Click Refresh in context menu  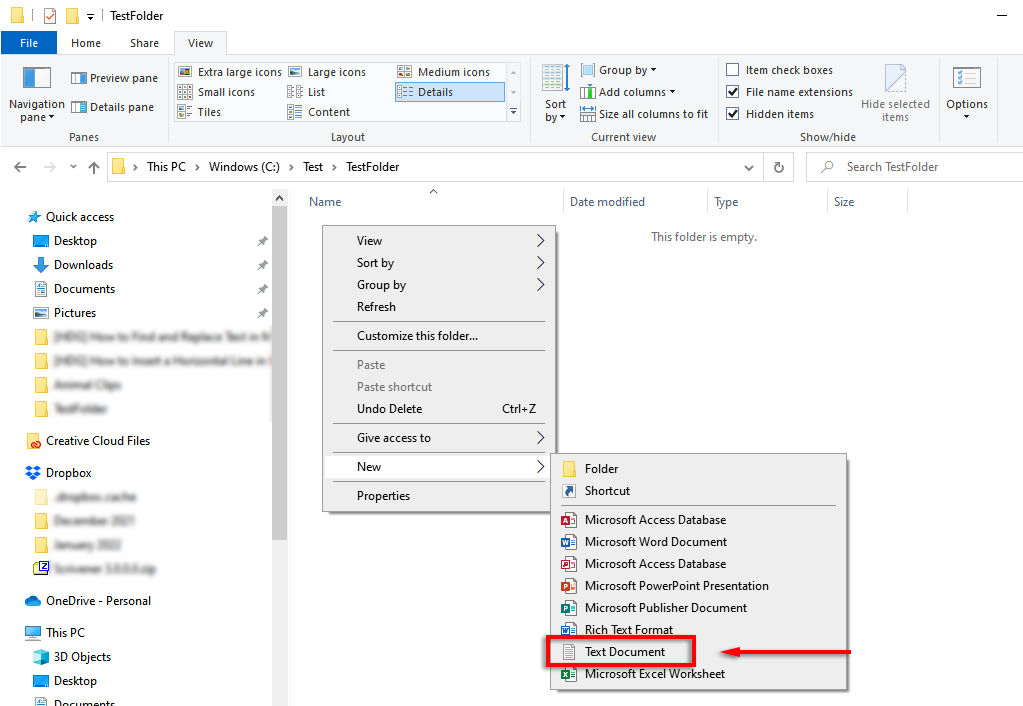[439, 307]
